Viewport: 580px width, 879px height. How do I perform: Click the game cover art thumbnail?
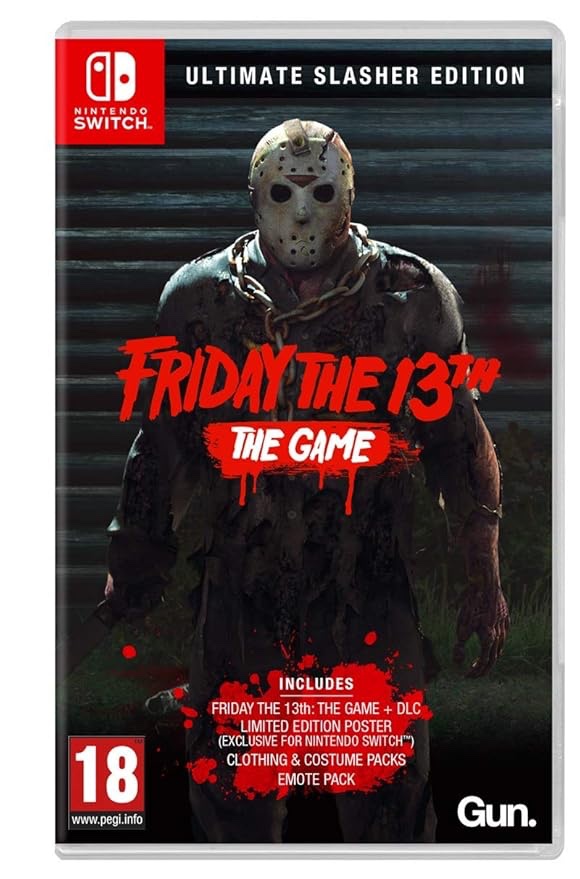click(305, 440)
